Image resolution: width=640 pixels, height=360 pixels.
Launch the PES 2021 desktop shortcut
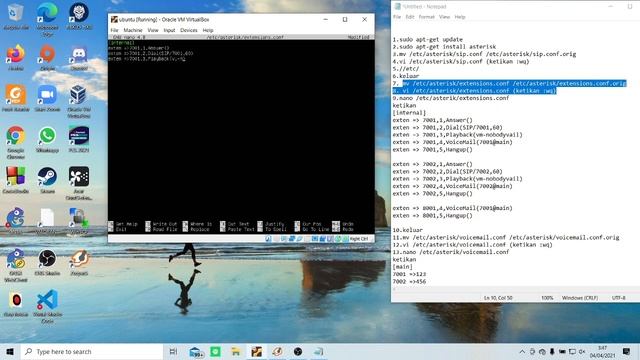pyautogui.click(x=79, y=140)
